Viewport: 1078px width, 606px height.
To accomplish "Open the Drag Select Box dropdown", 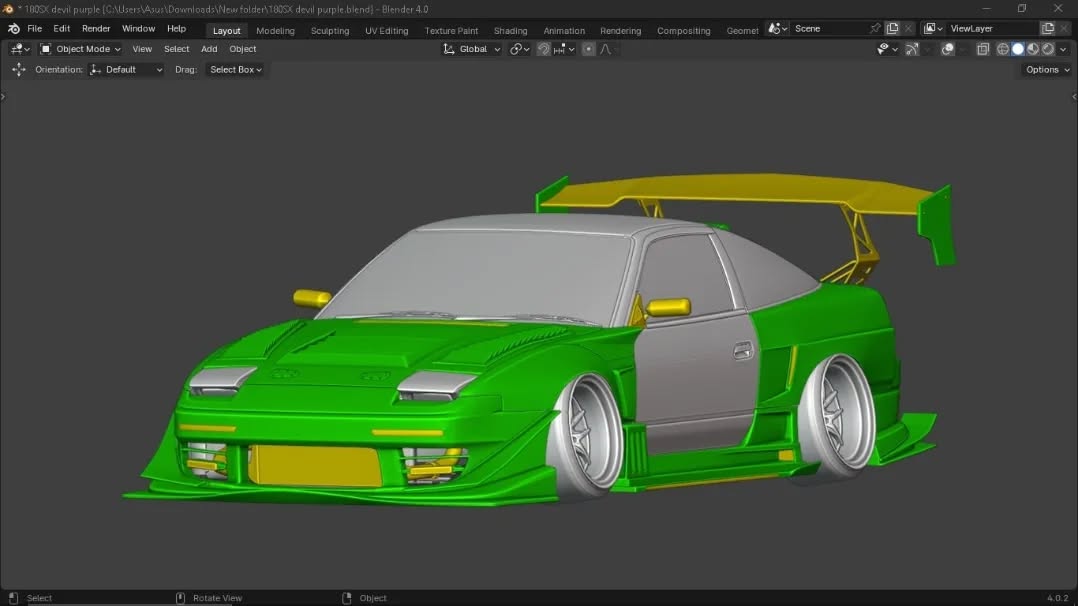I will pos(236,69).
